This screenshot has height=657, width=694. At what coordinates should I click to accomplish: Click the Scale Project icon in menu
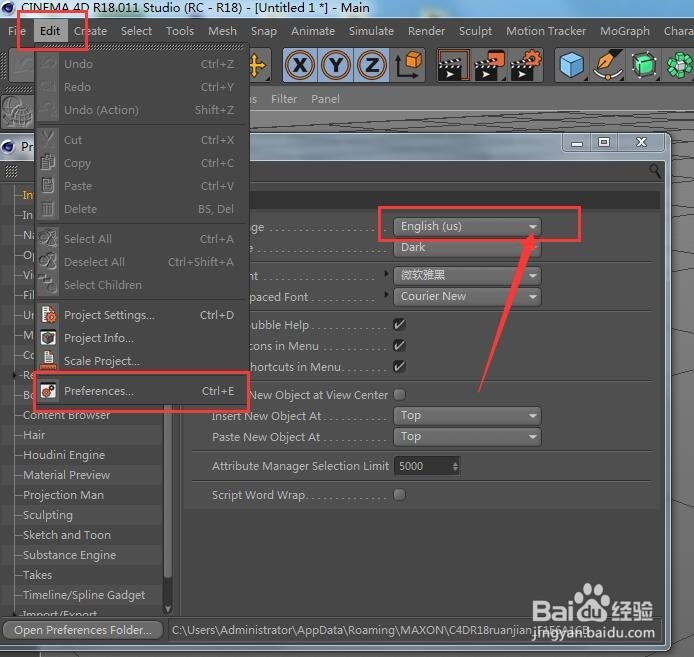[48, 360]
